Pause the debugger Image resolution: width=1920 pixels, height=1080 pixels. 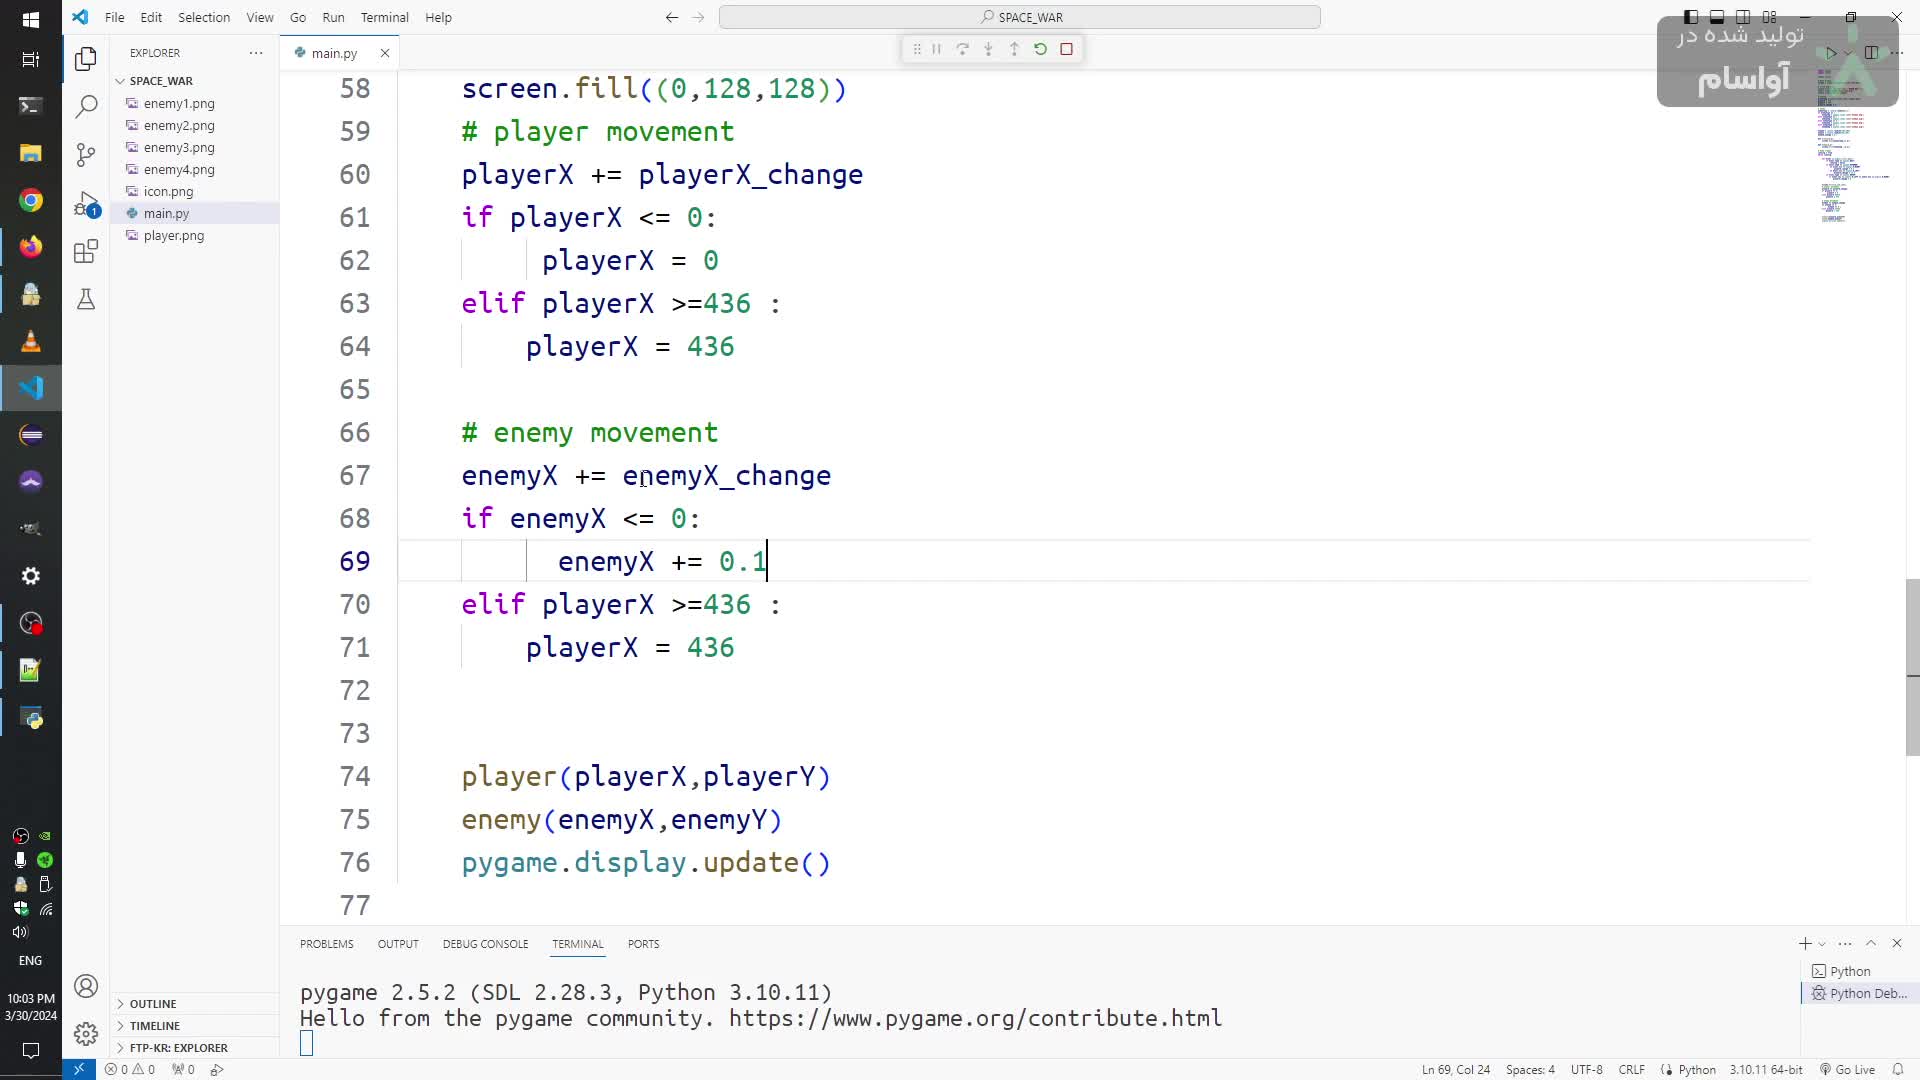point(936,49)
